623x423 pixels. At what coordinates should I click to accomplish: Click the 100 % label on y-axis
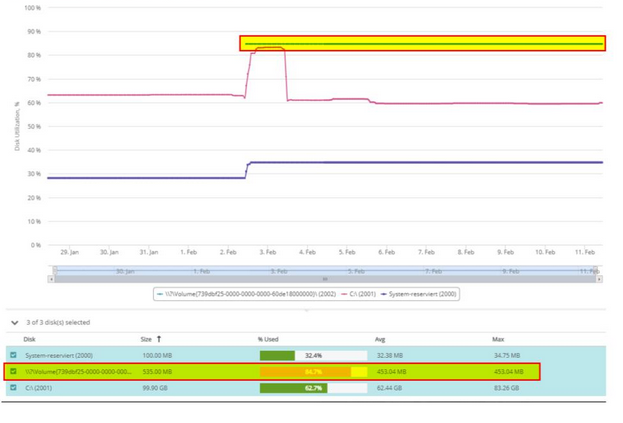[x=33, y=8]
